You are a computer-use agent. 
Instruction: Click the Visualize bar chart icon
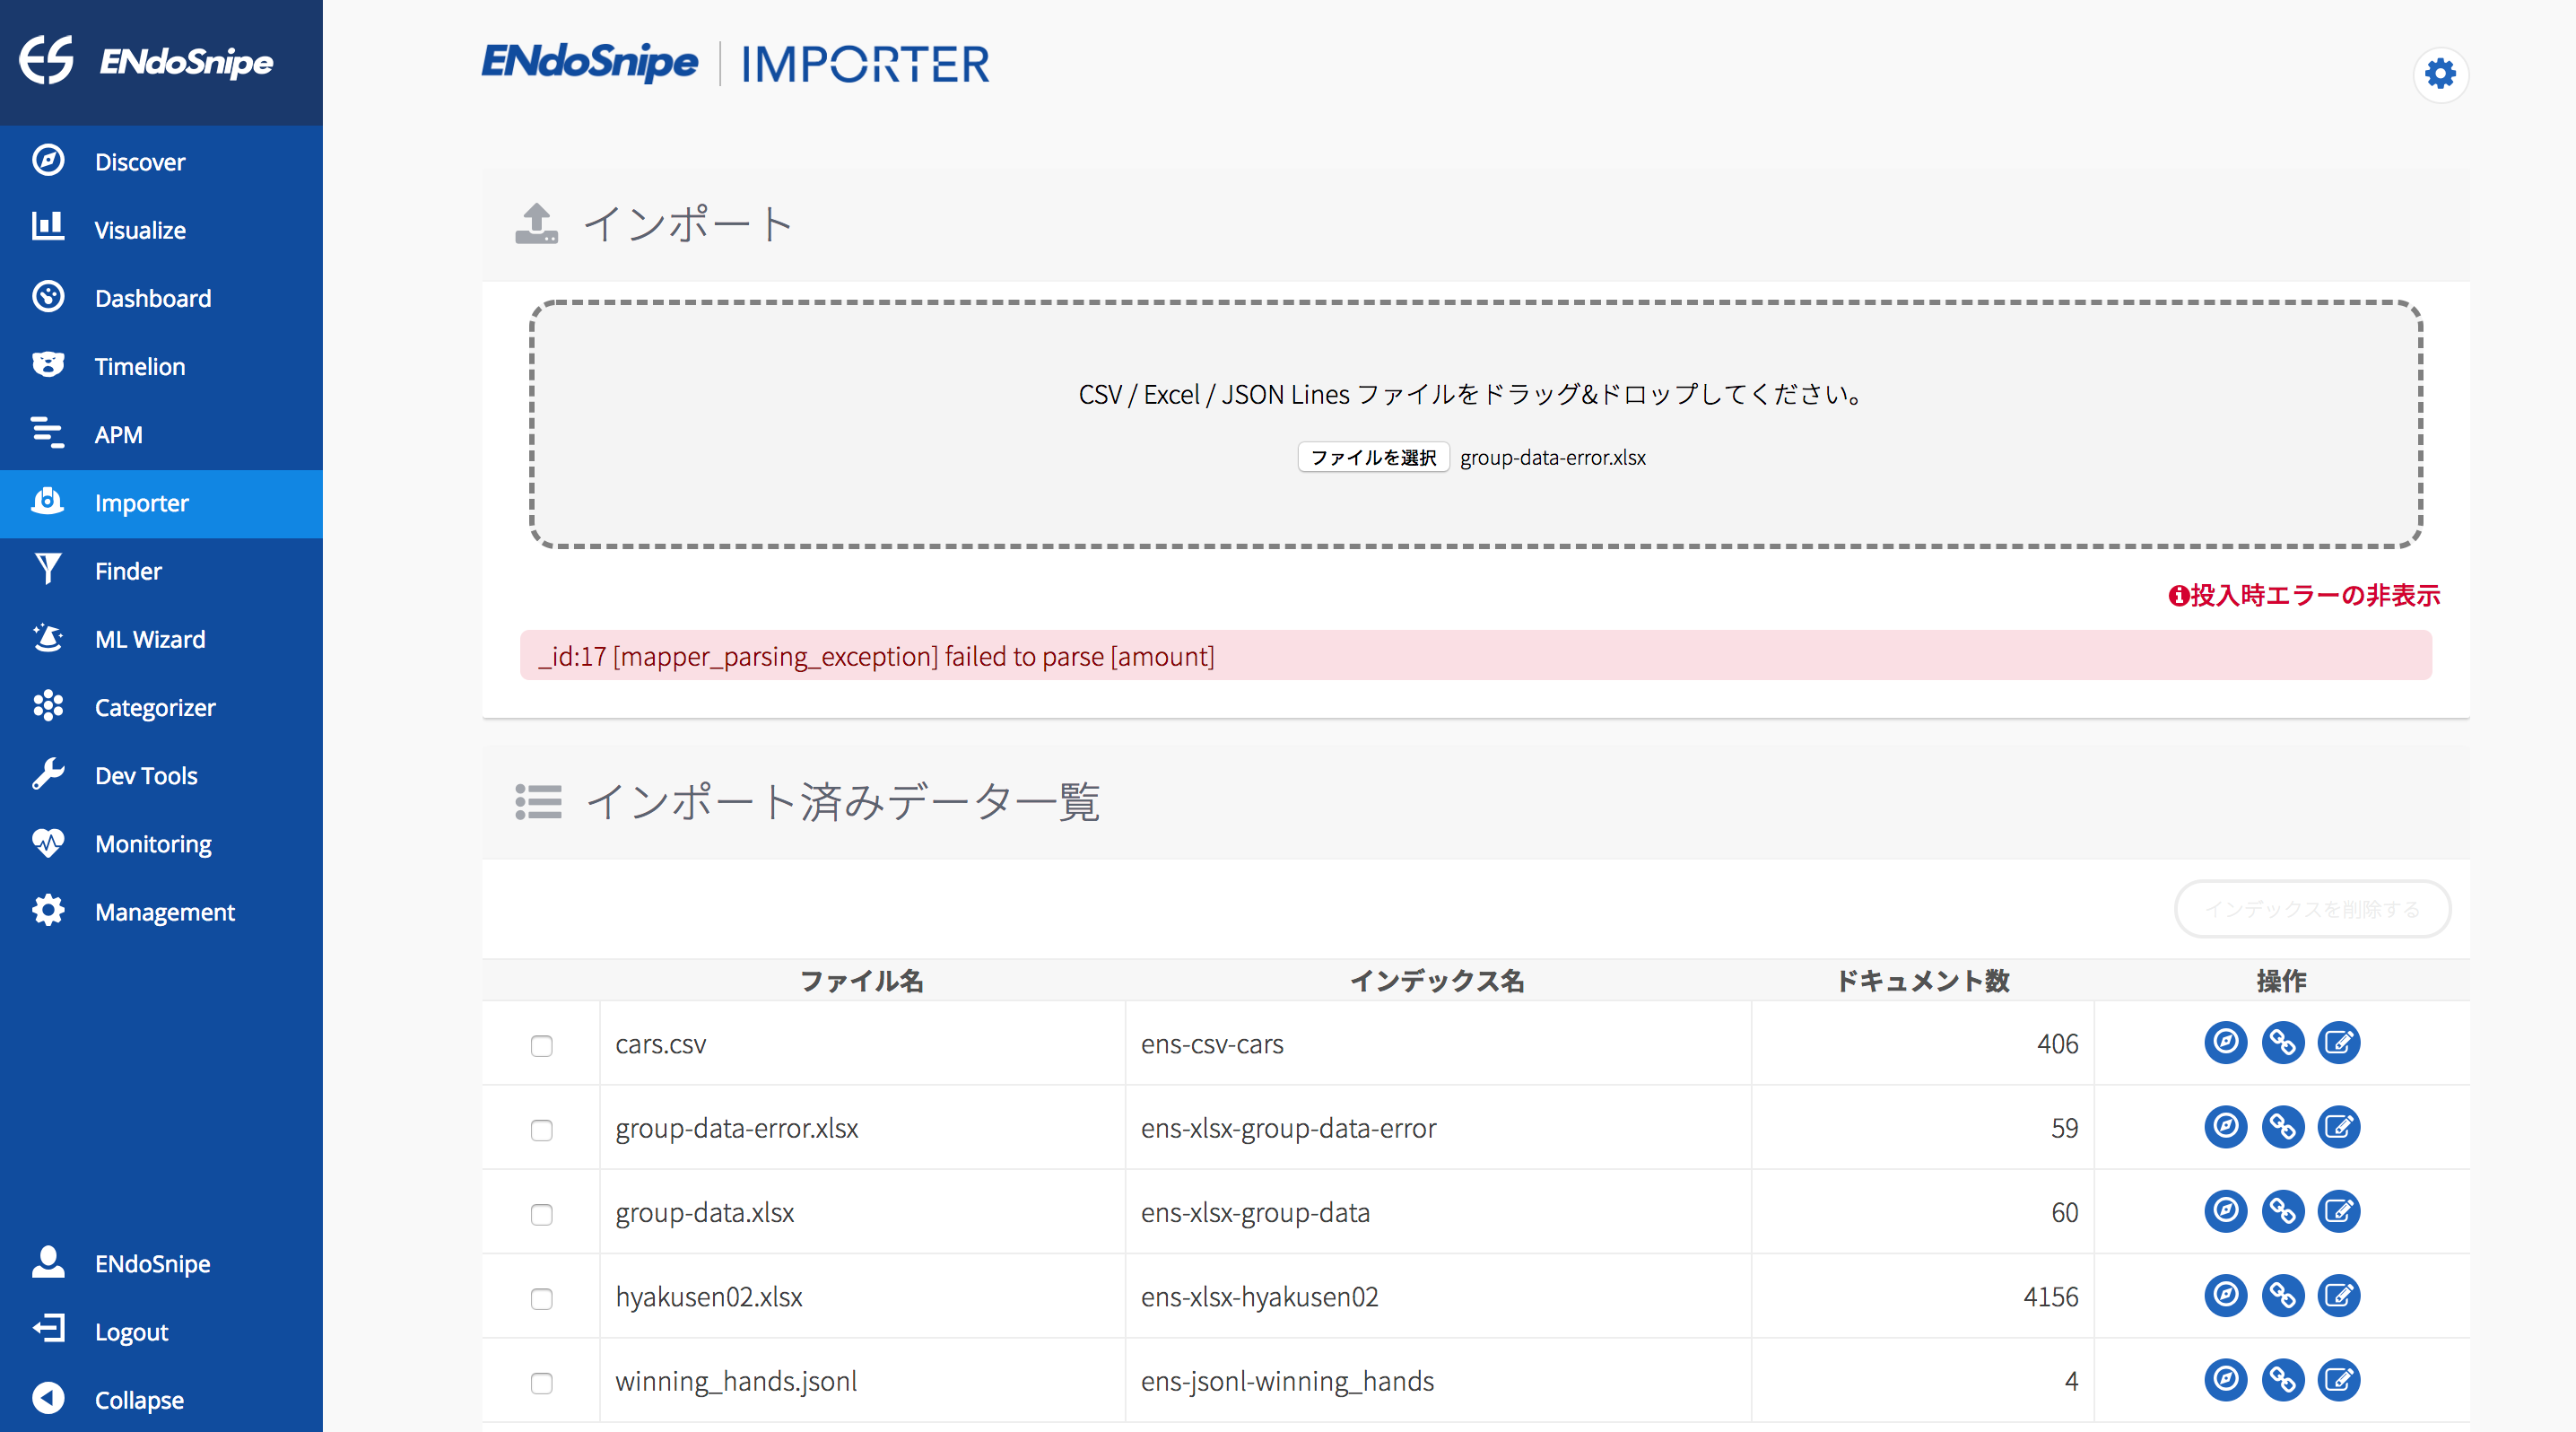[48, 227]
